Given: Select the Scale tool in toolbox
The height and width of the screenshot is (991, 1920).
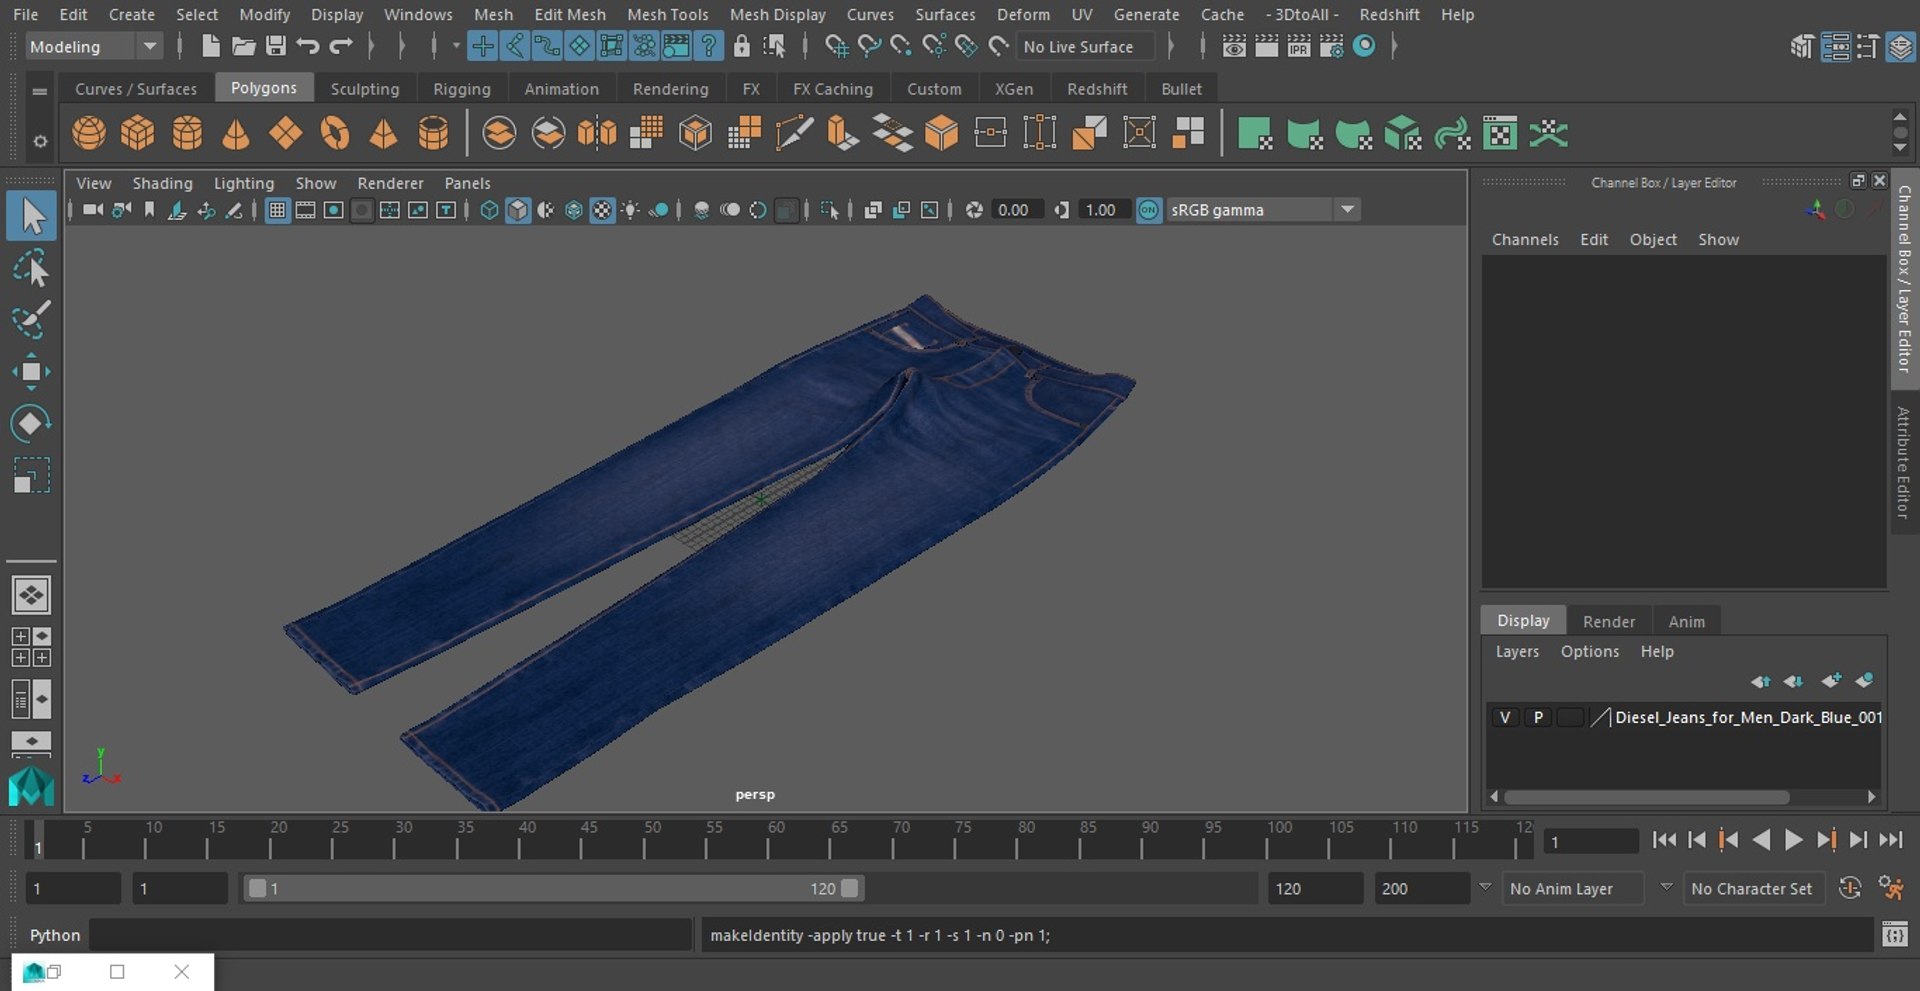Looking at the screenshot, I should (31, 475).
